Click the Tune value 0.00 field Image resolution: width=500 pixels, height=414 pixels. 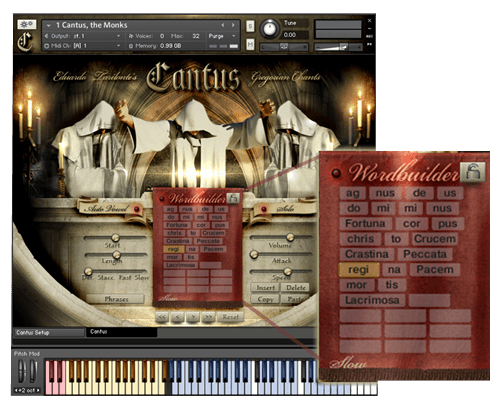click(x=295, y=35)
